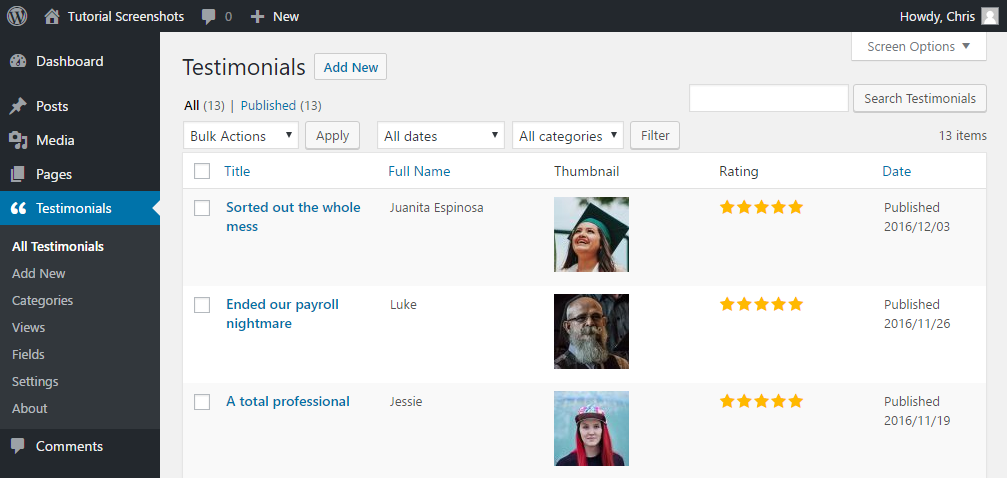Image resolution: width=1007 pixels, height=478 pixels.
Task: Click the name Juanita Espinosa
Action: pos(437,208)
